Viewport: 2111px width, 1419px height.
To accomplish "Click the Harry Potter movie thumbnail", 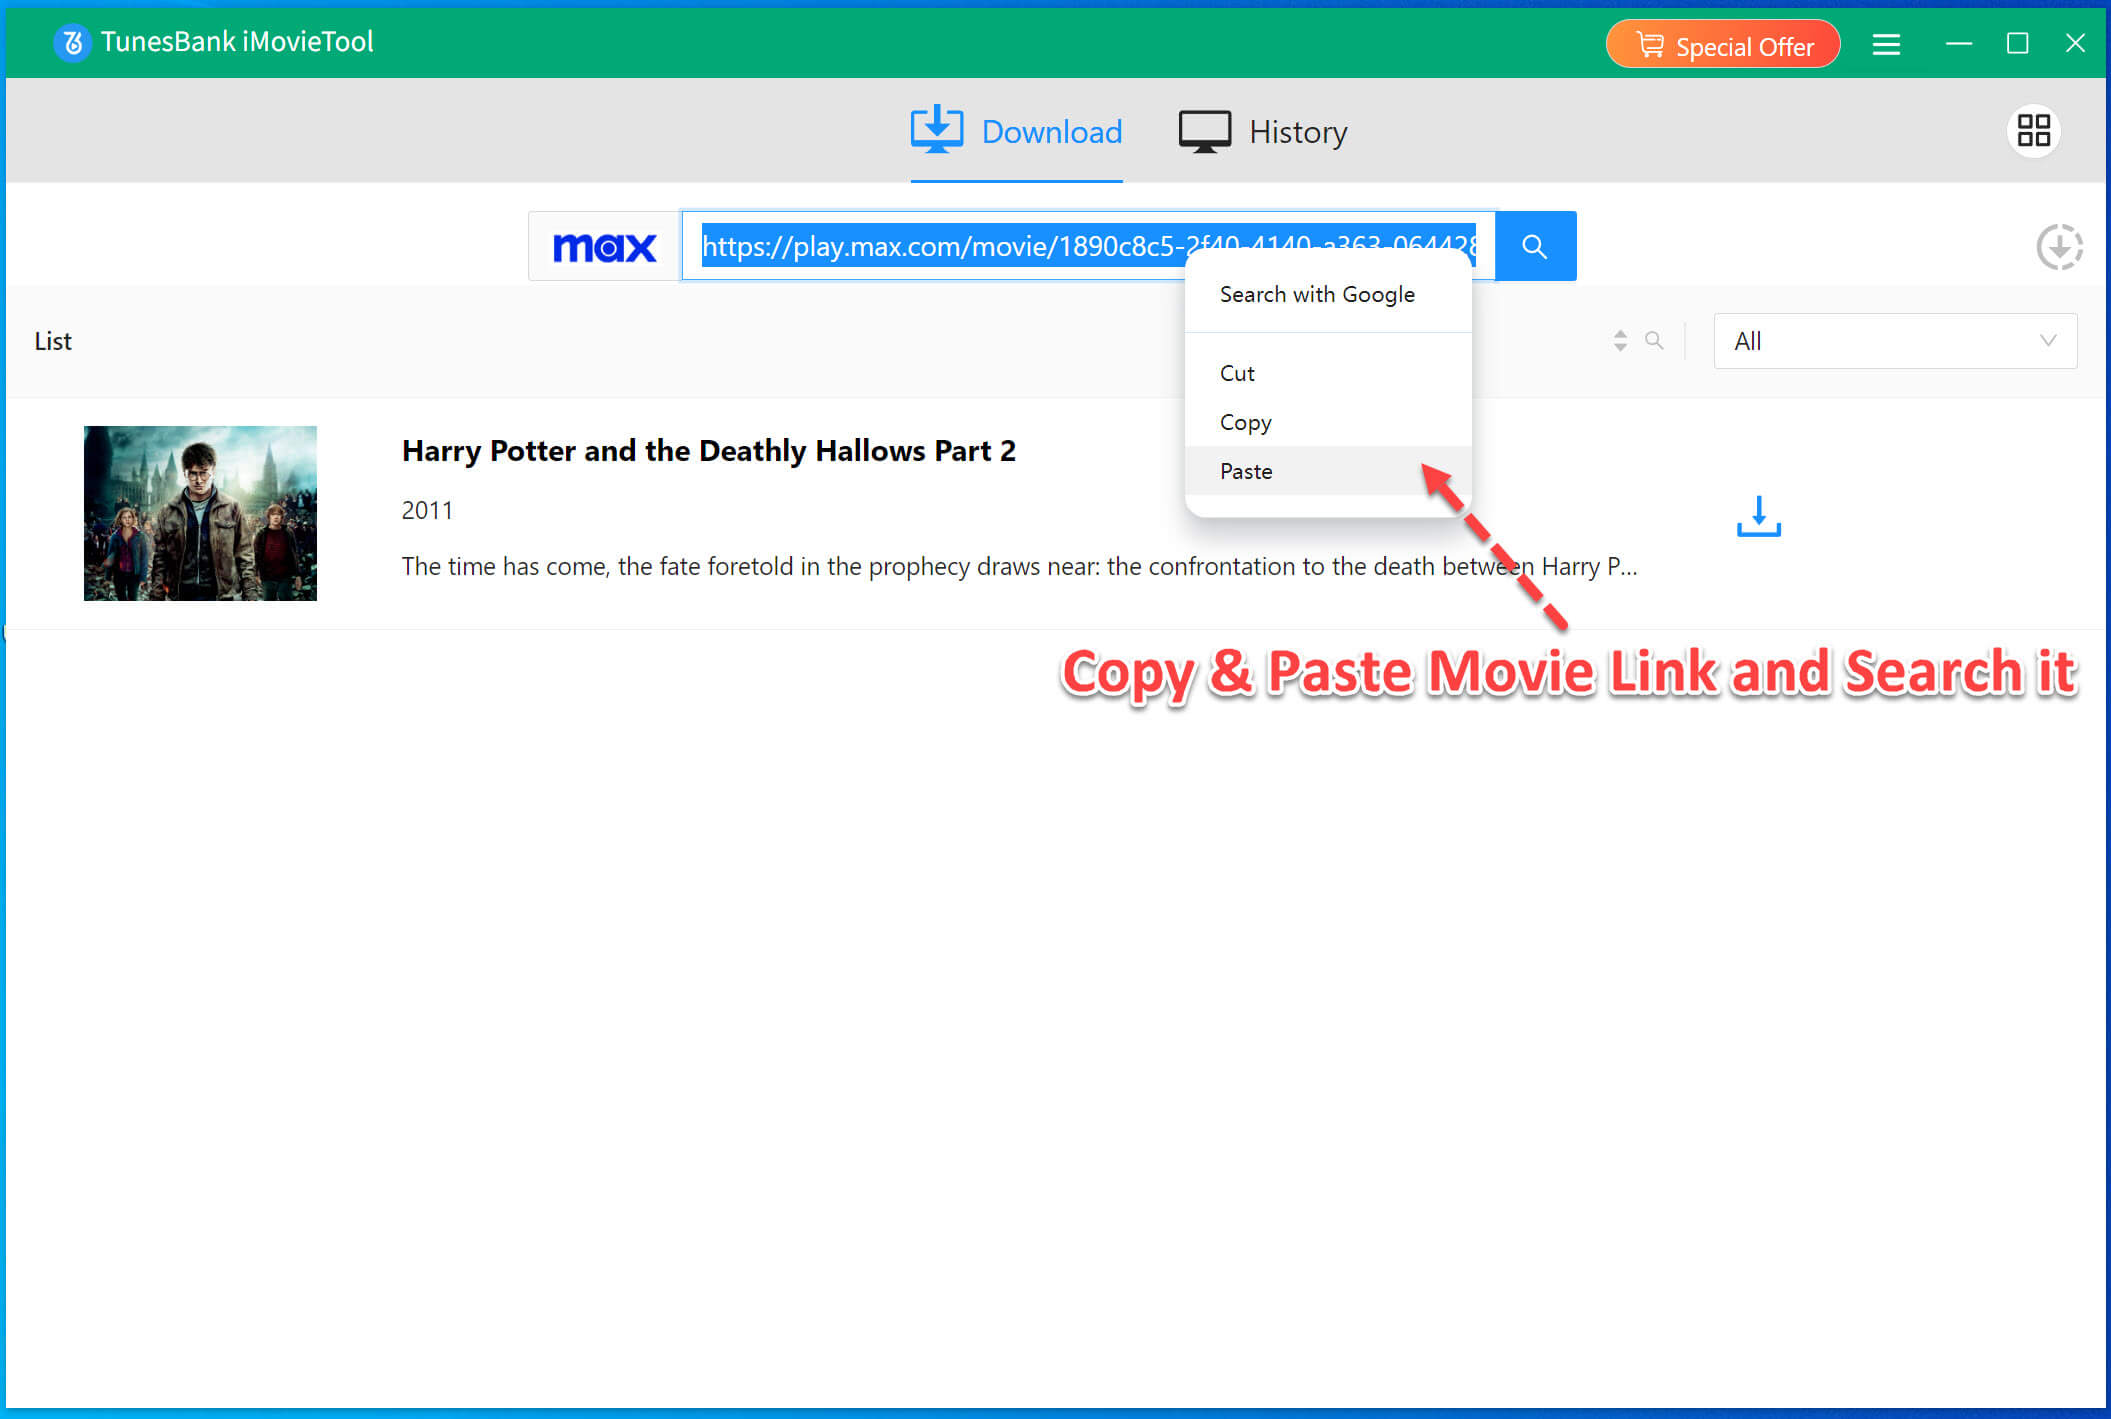I will pyautogui.click(x=200, y=513).
